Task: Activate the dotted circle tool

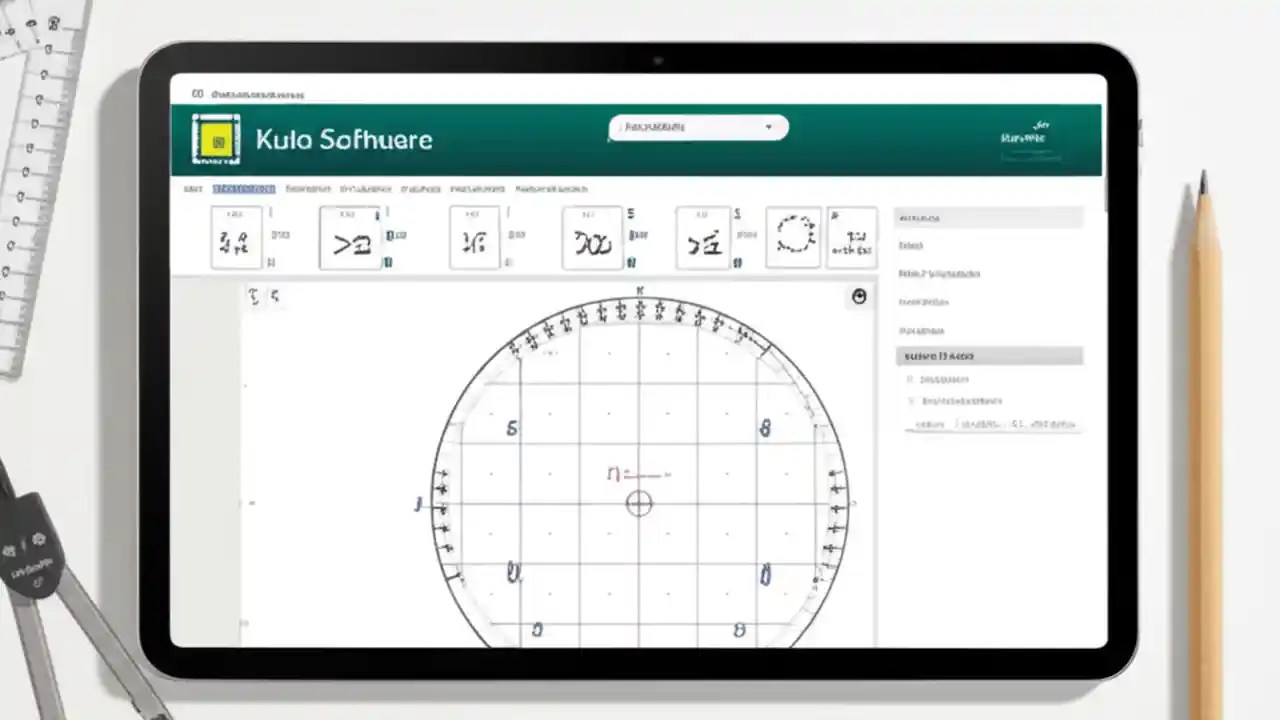Action: tap(793, 237)
